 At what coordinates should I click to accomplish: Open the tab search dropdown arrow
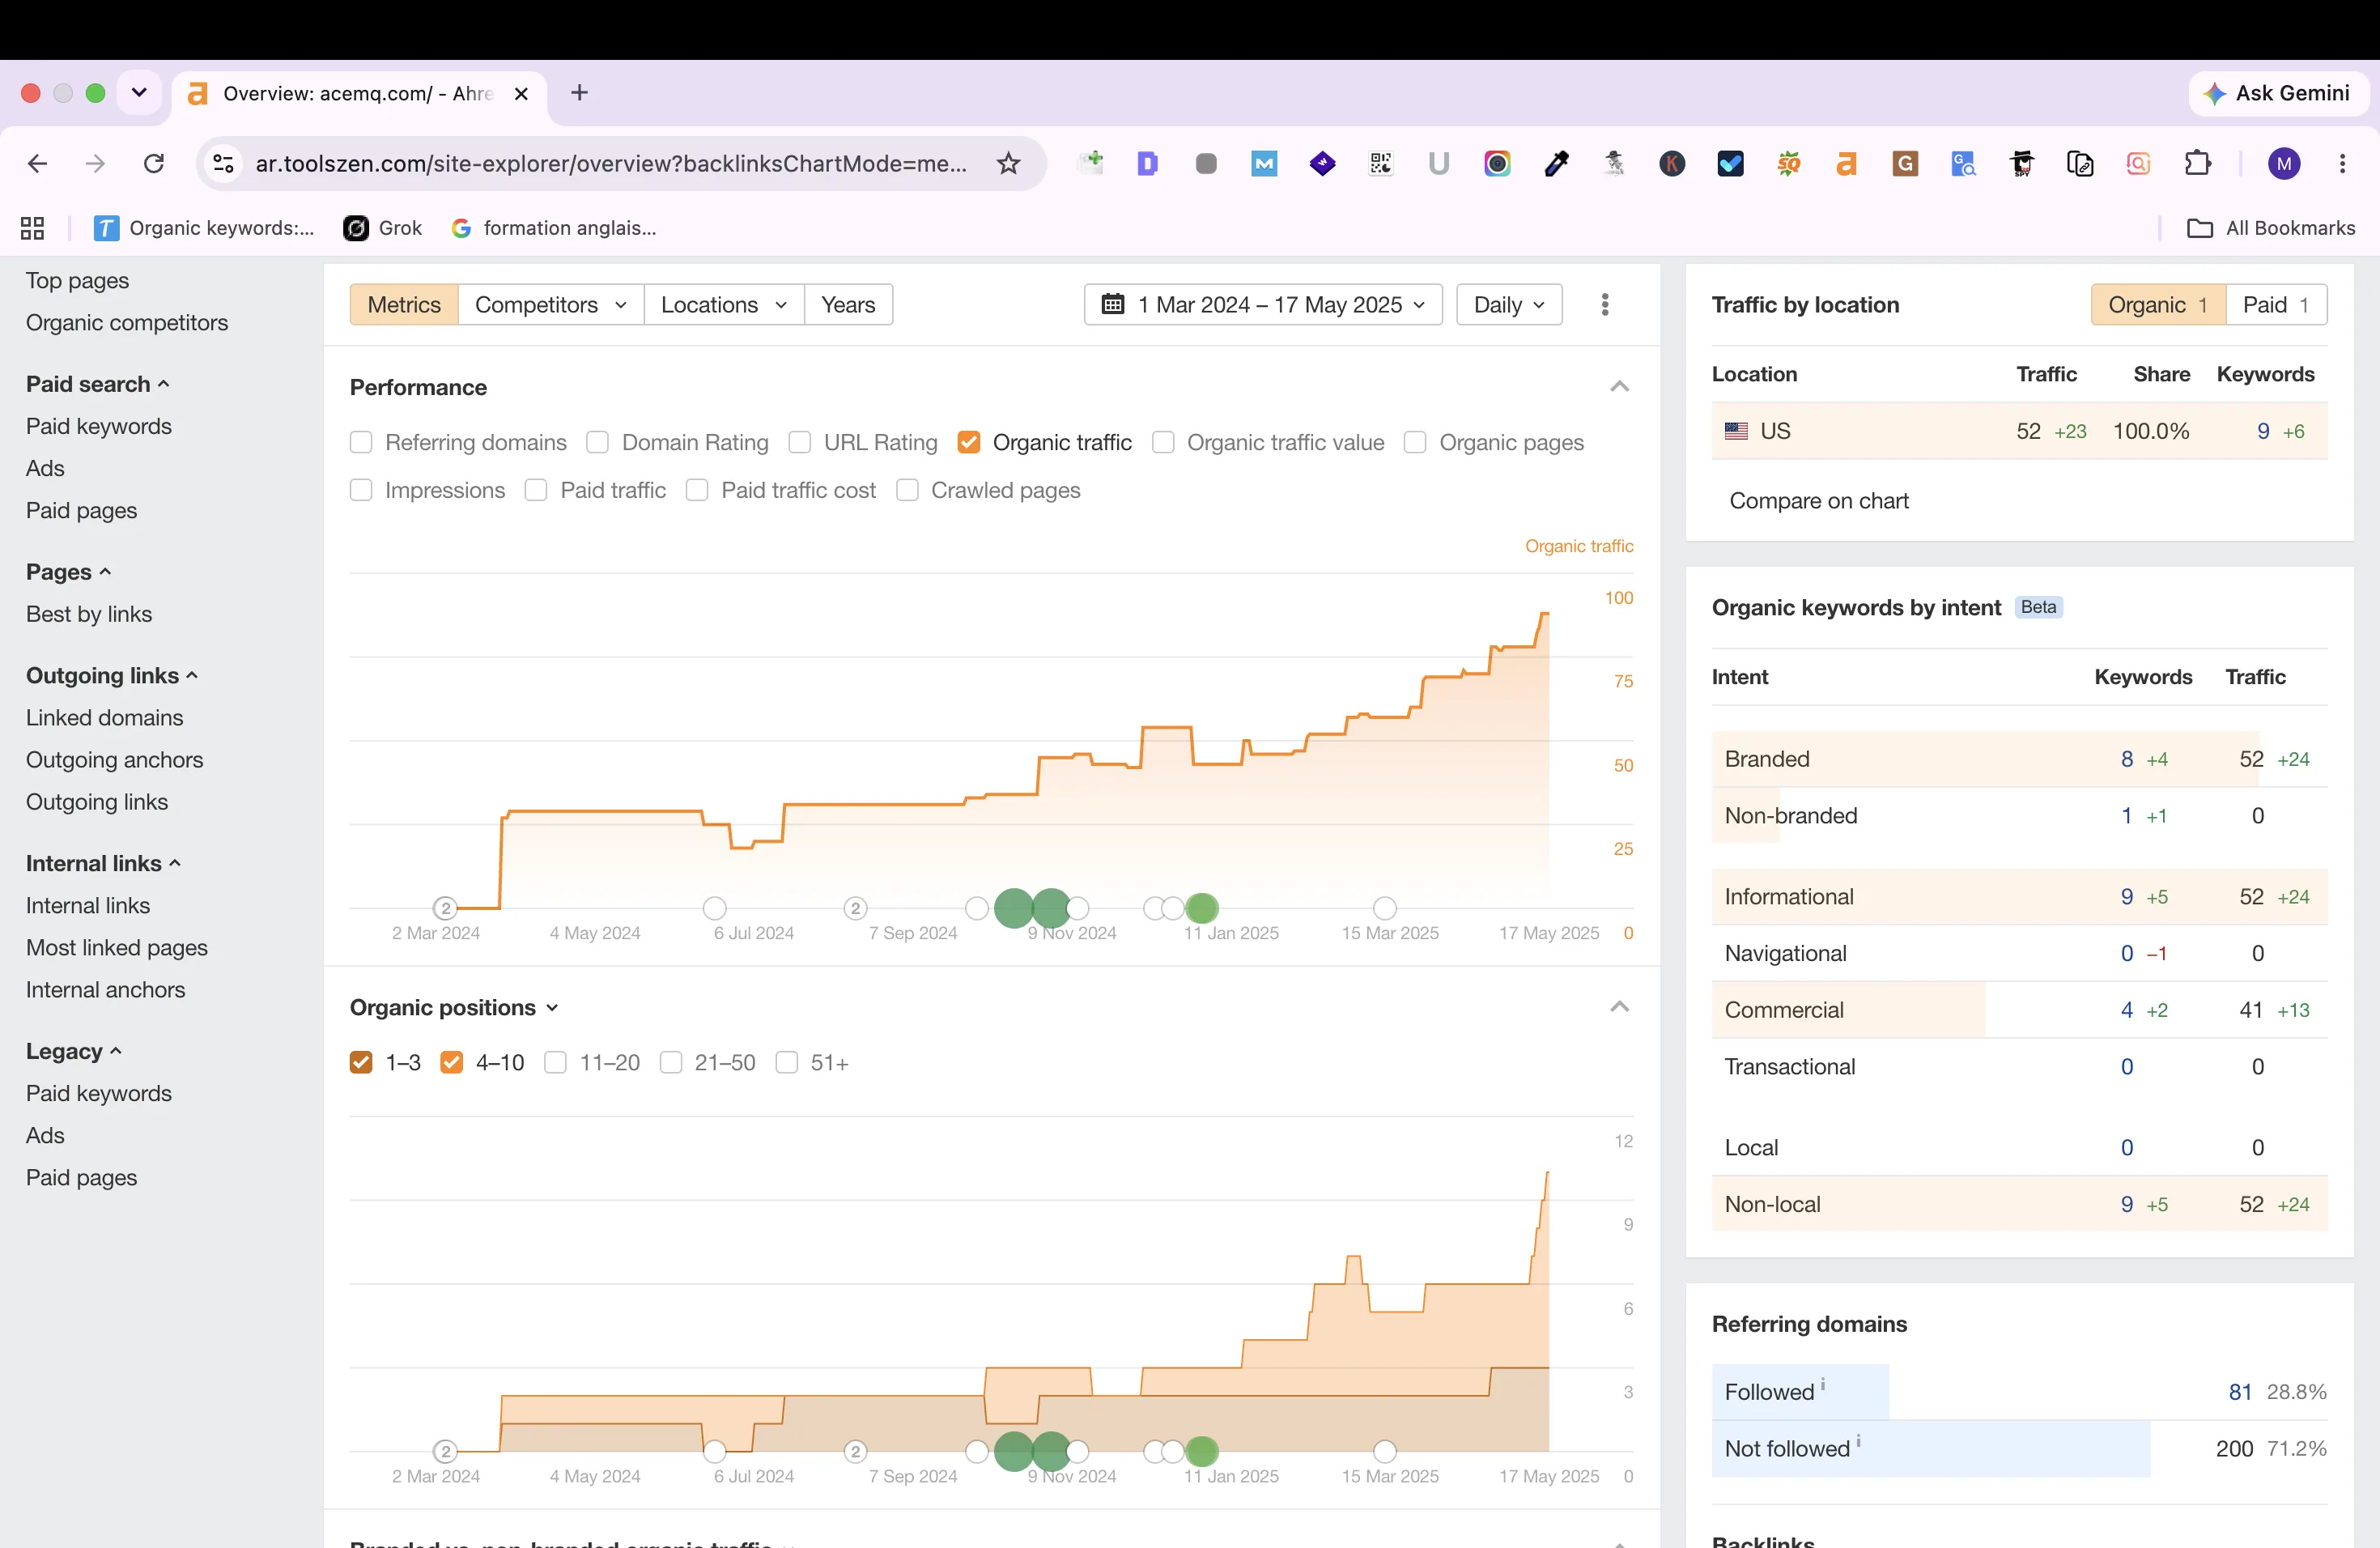[x=139, y=93]
